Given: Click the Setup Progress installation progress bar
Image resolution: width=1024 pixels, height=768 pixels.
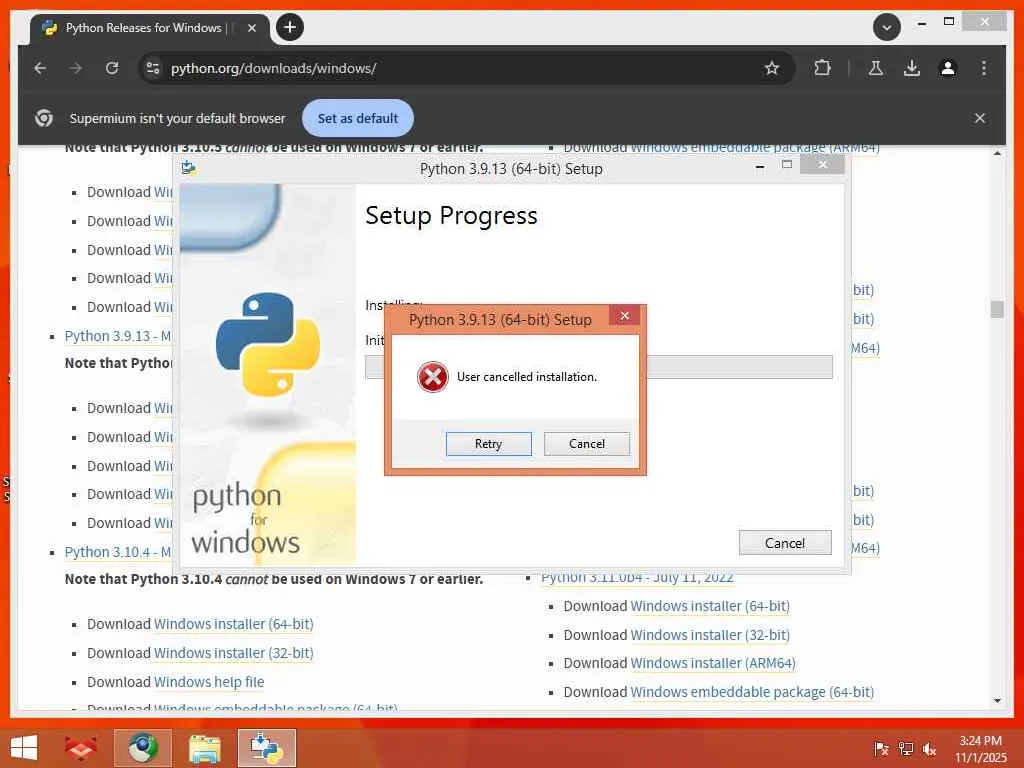Looking at the screenshot, I should [599, 367].
